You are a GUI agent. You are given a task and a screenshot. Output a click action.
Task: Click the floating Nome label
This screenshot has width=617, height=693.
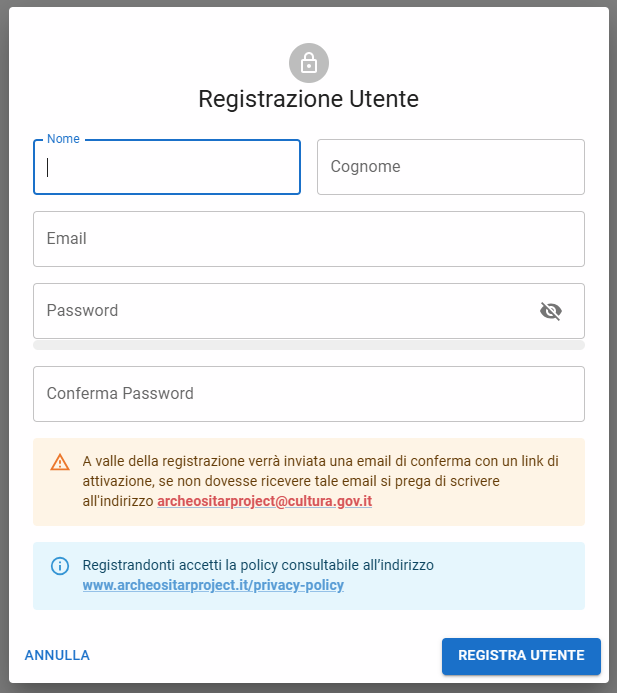63,139
